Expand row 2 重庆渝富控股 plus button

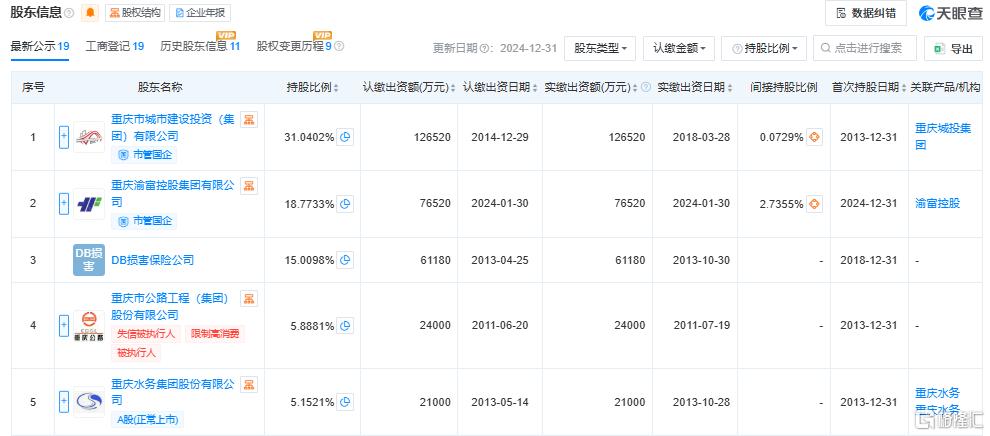[x=64, y=204]
